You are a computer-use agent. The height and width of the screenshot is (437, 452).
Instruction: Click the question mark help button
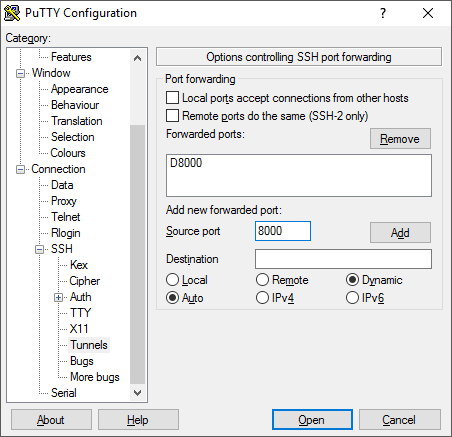click(383, 13)
